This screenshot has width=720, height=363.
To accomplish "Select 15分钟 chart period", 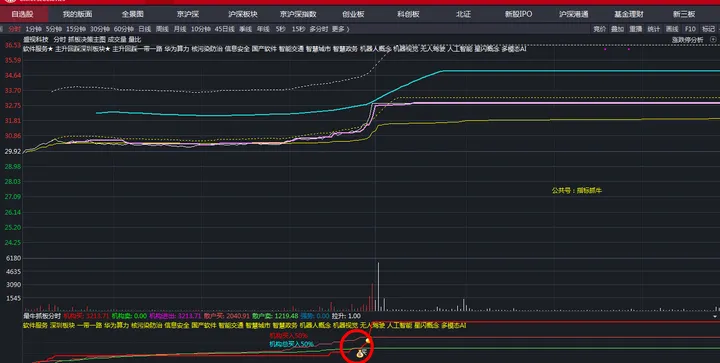I will (x=76, y=29).
